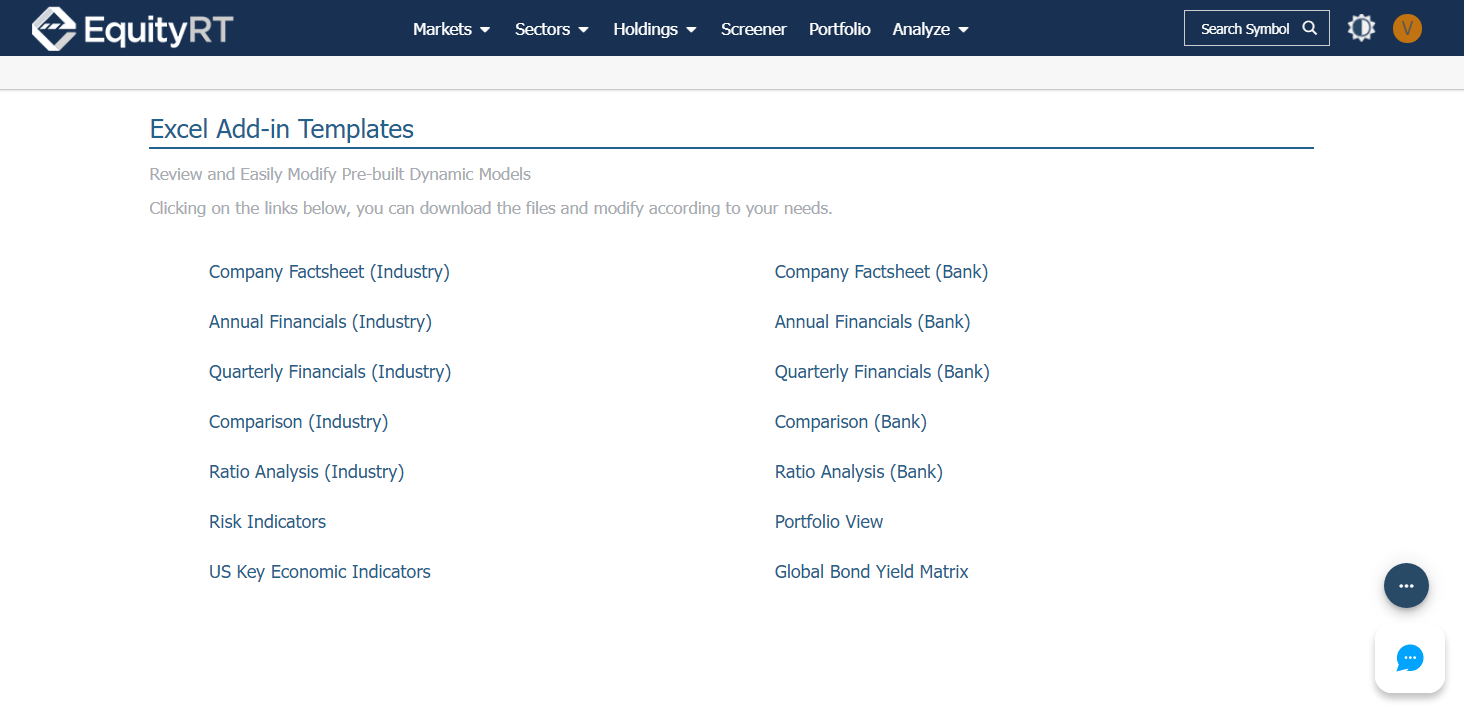The image size is (1464, 710).
Task: Open Quarterly Financials (Industry) link
Action: [330, 372]
